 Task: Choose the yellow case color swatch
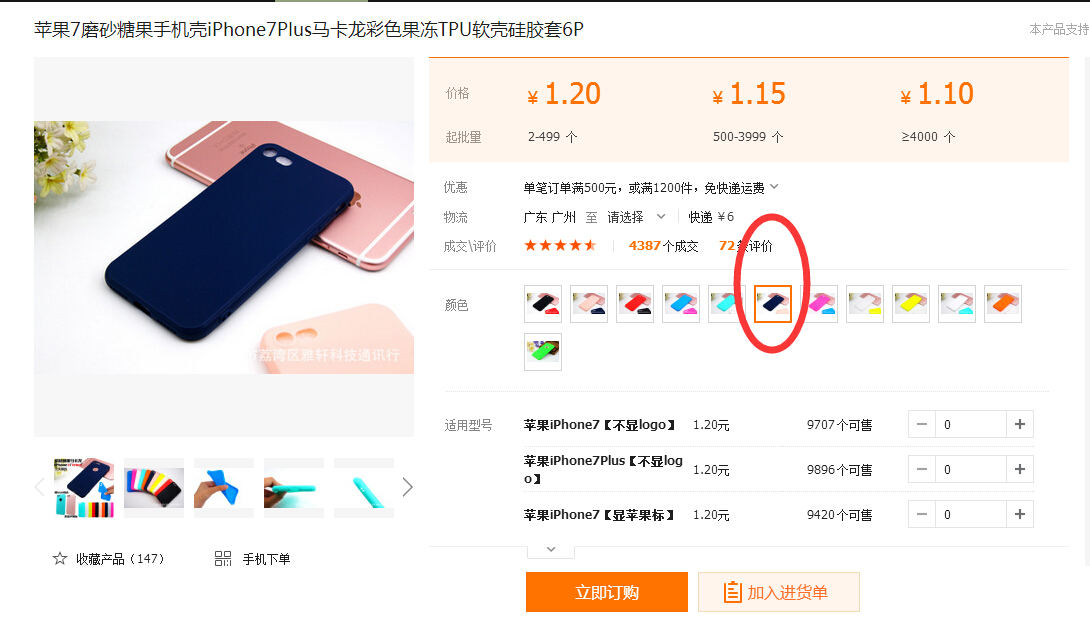click(x=911, y=304)
